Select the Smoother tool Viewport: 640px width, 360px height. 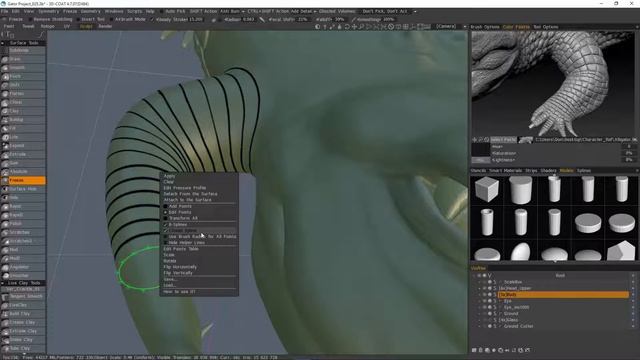[x=23, y=276]
